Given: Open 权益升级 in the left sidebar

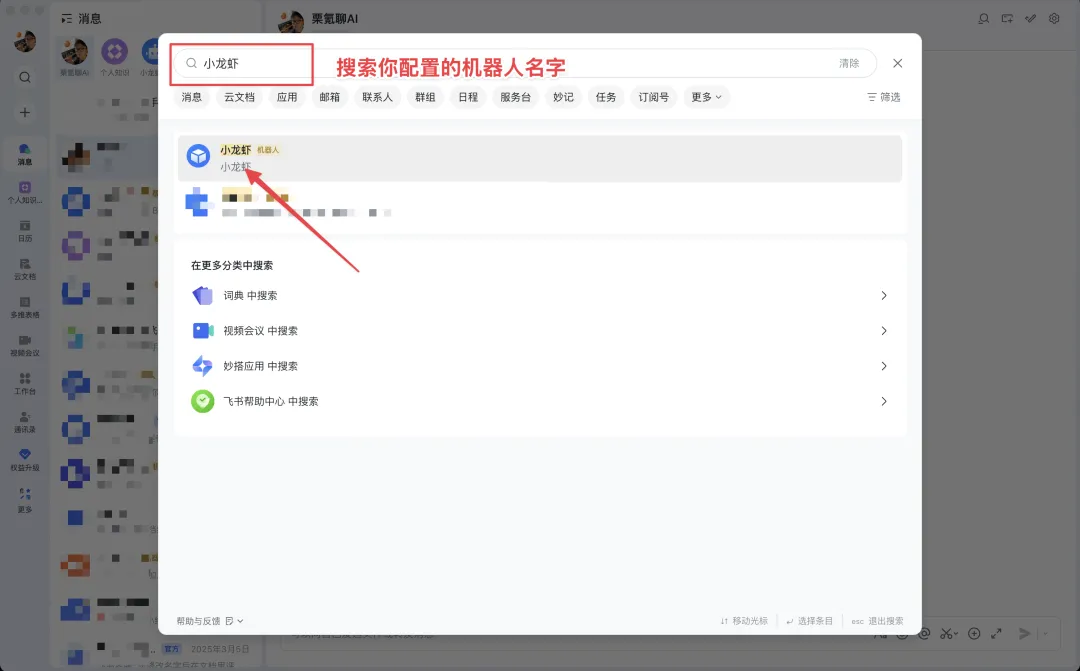Looking at the screenshot, I should (x=25, y=460).
